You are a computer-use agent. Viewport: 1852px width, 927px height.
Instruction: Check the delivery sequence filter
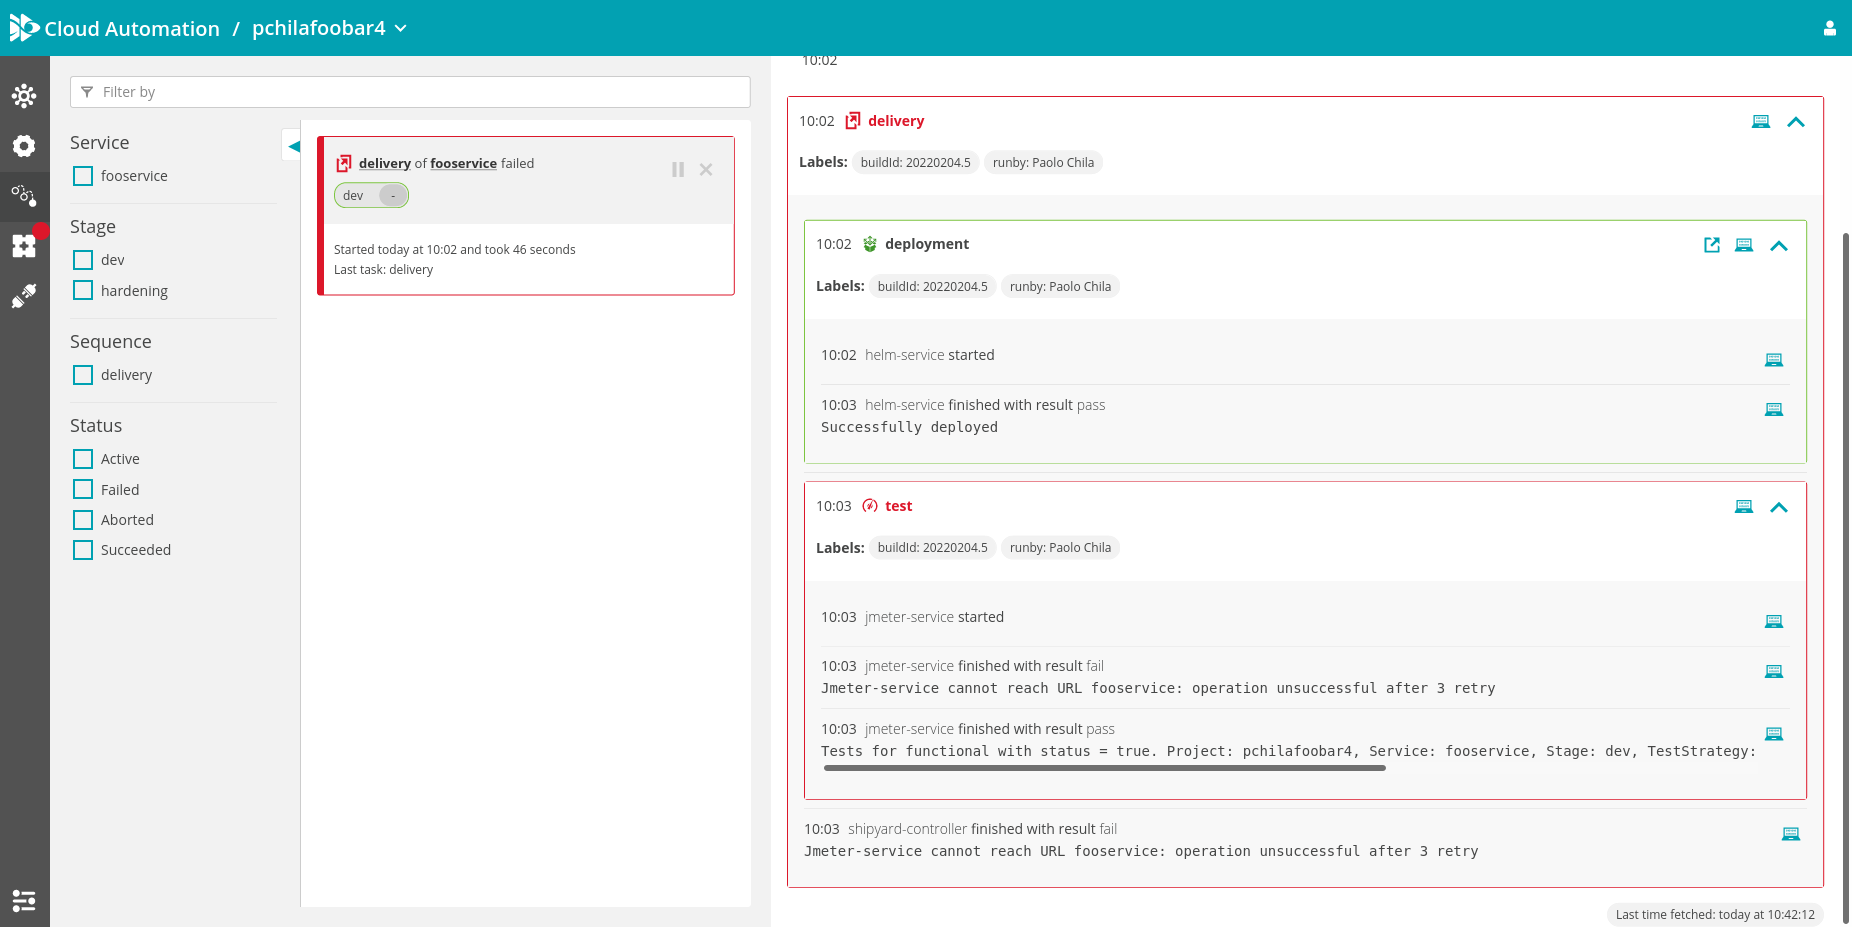click(83, 375)
